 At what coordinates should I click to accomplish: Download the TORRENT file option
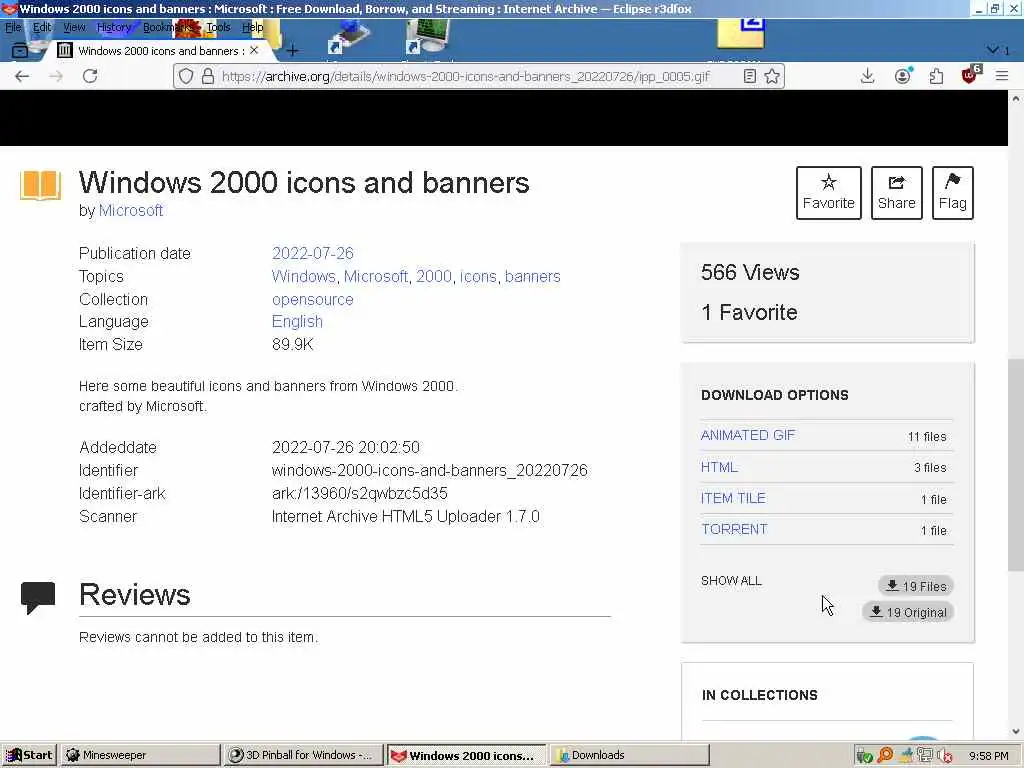[x=734, y=529]
